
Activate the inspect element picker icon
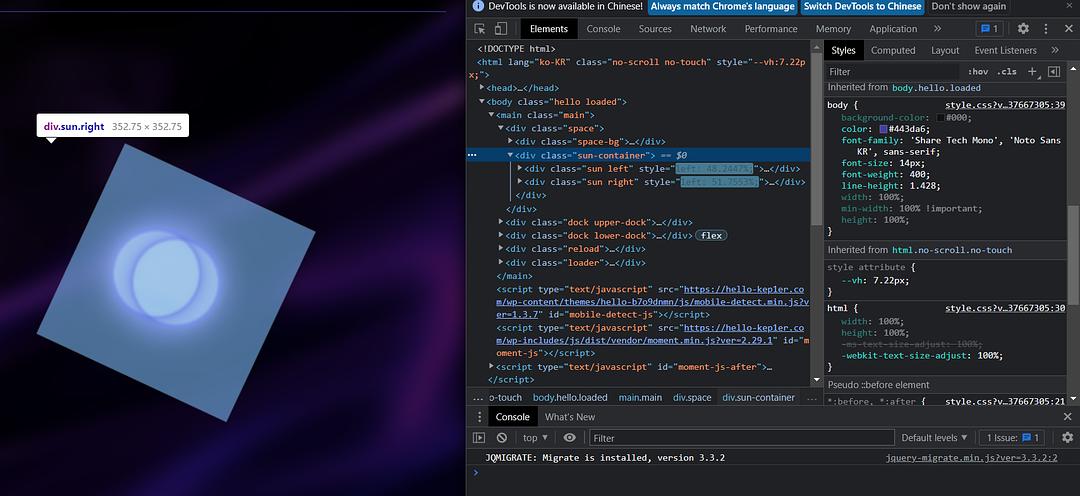pos(480,29)
